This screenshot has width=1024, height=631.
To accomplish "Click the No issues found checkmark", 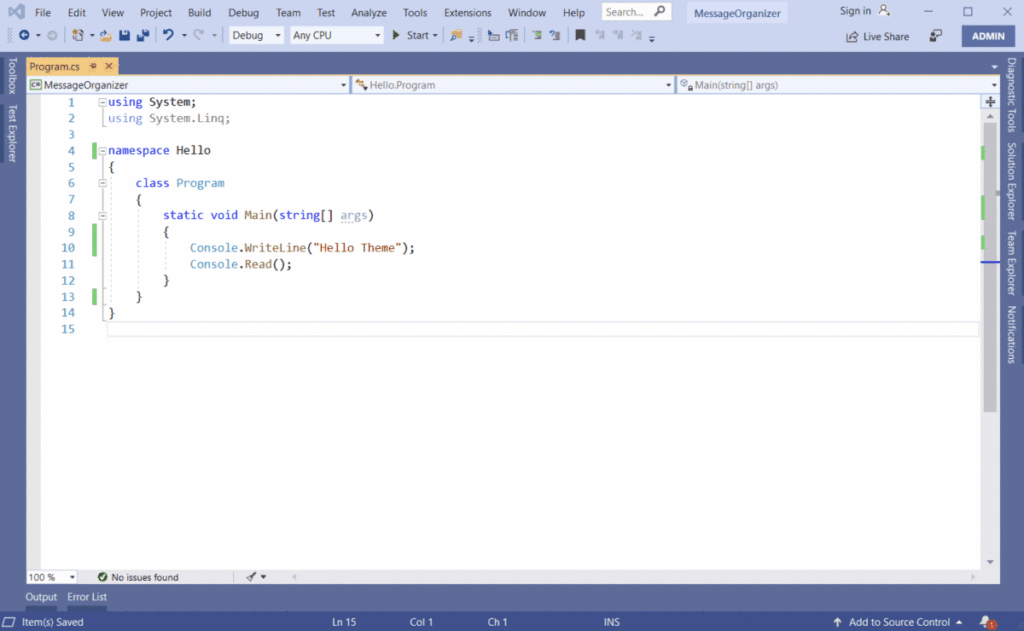I will coord(101,577).
